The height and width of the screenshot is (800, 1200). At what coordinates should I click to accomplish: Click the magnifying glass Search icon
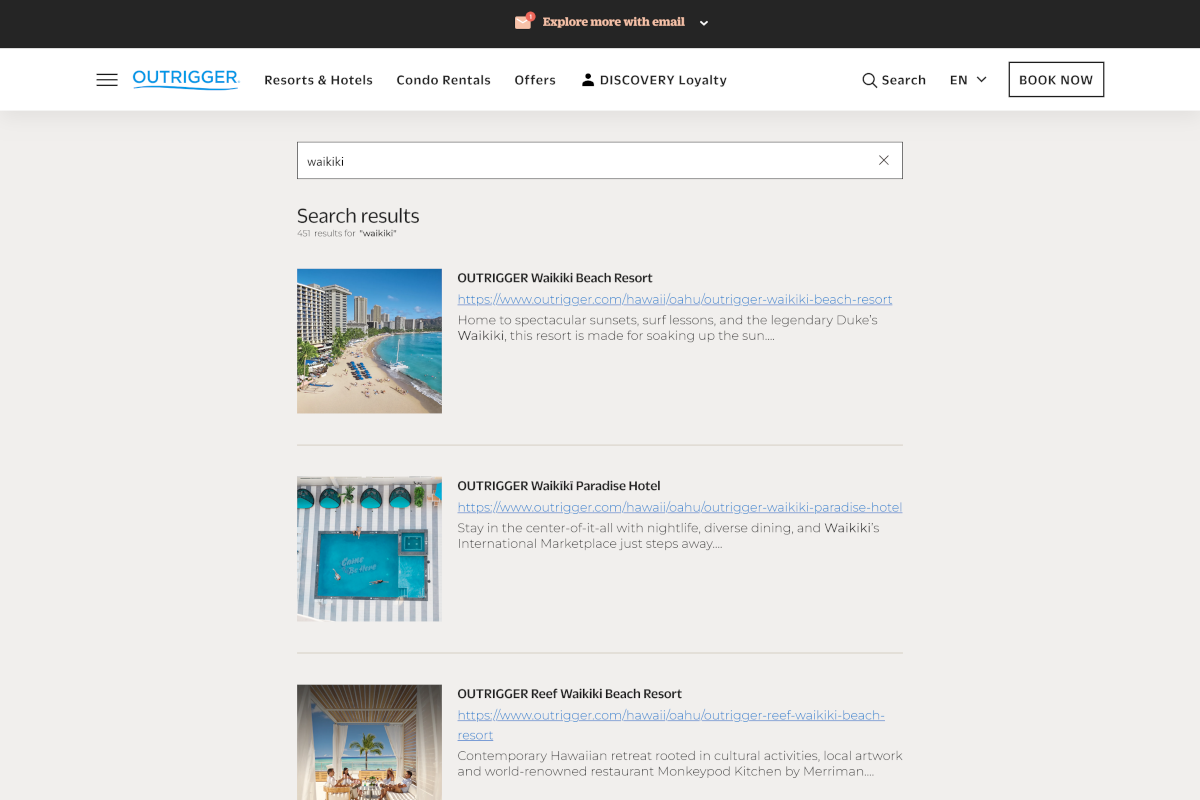tap(869, 79)
